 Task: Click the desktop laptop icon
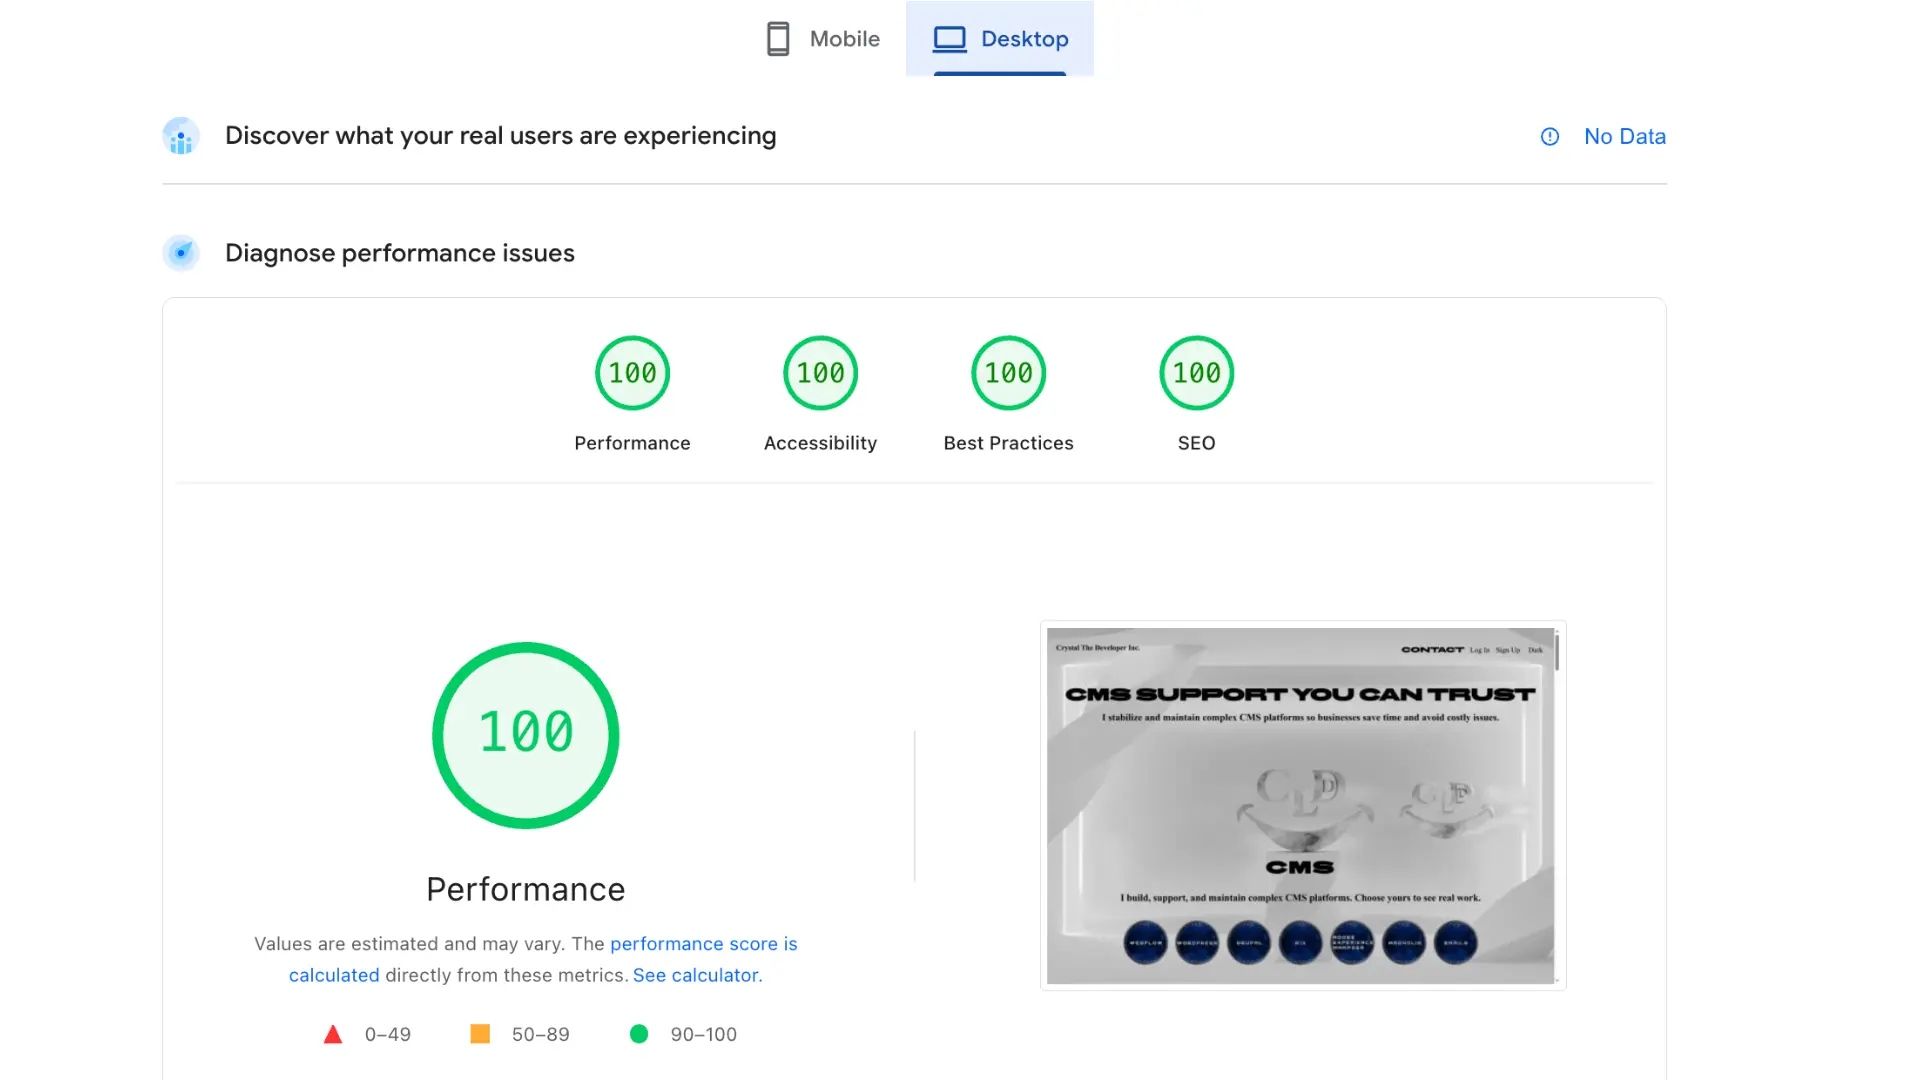(949, 39)
